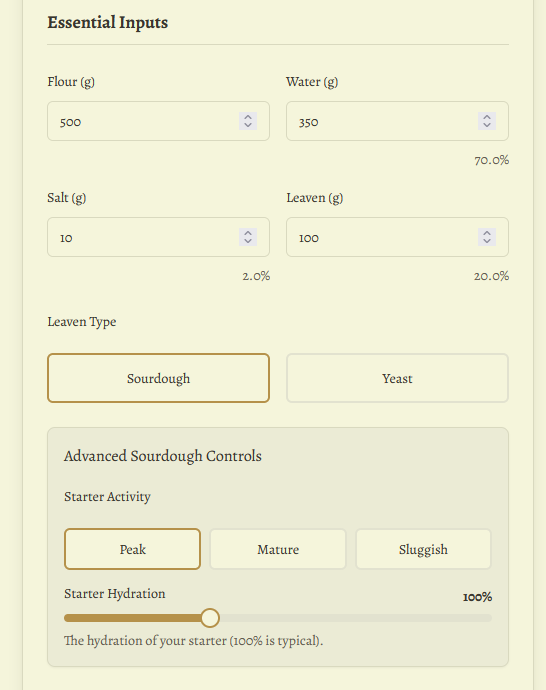Set starter activity to Sluggish
546x690 pixels.
(x=423, y=549)
